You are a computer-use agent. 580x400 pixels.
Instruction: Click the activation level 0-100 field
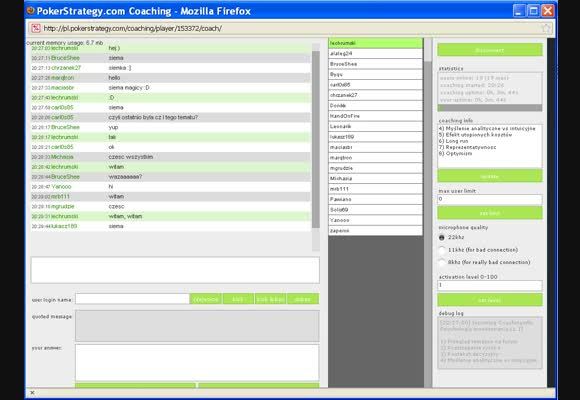(490, 285)
